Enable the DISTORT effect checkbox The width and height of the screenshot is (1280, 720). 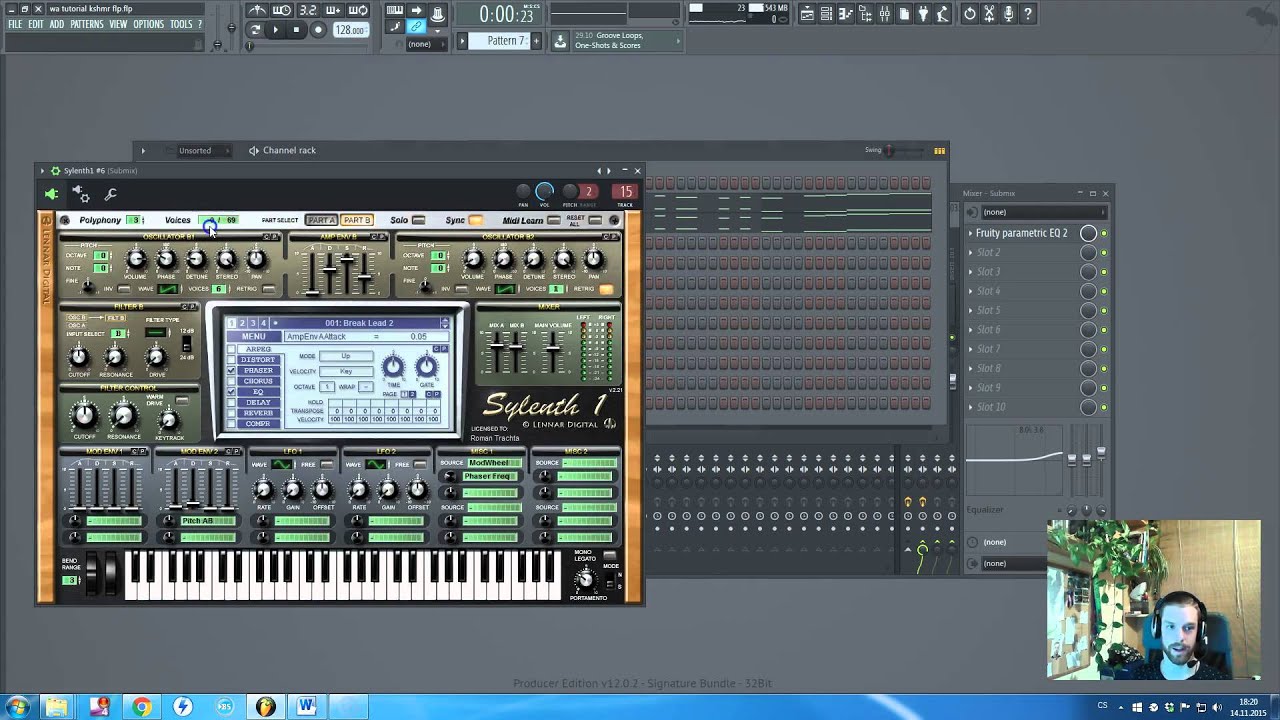(x=232, y=360)
